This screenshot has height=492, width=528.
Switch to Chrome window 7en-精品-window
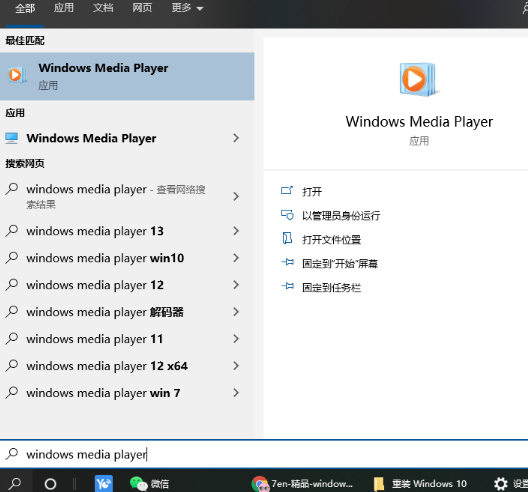tap(302, 484)
